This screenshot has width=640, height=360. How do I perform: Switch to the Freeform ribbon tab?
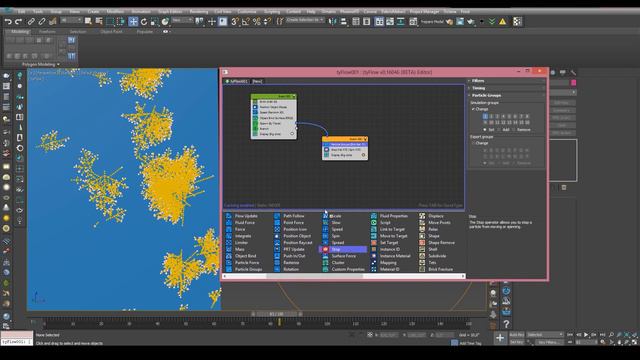[47, 31]
